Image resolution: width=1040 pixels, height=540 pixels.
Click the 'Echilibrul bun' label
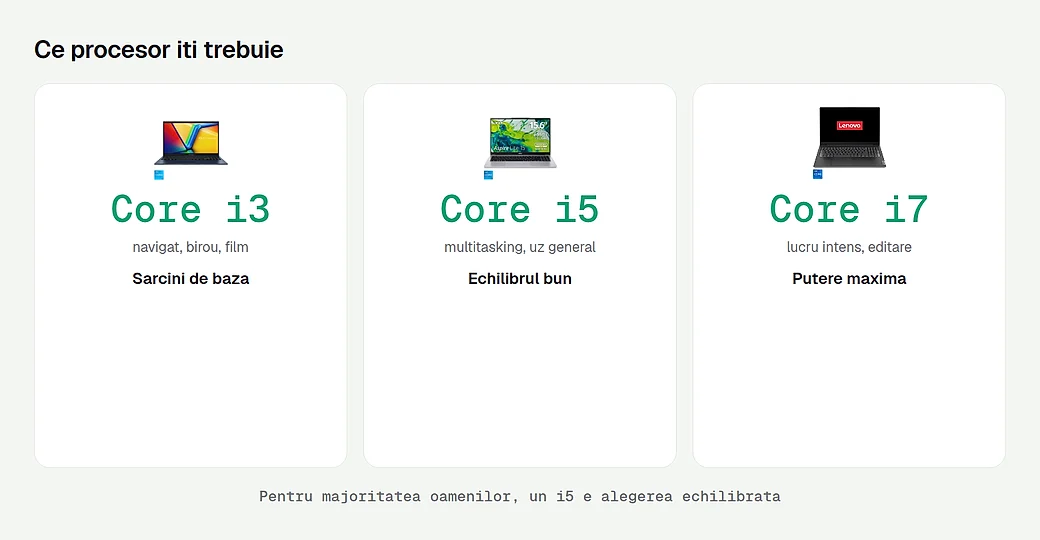[520, 279]
